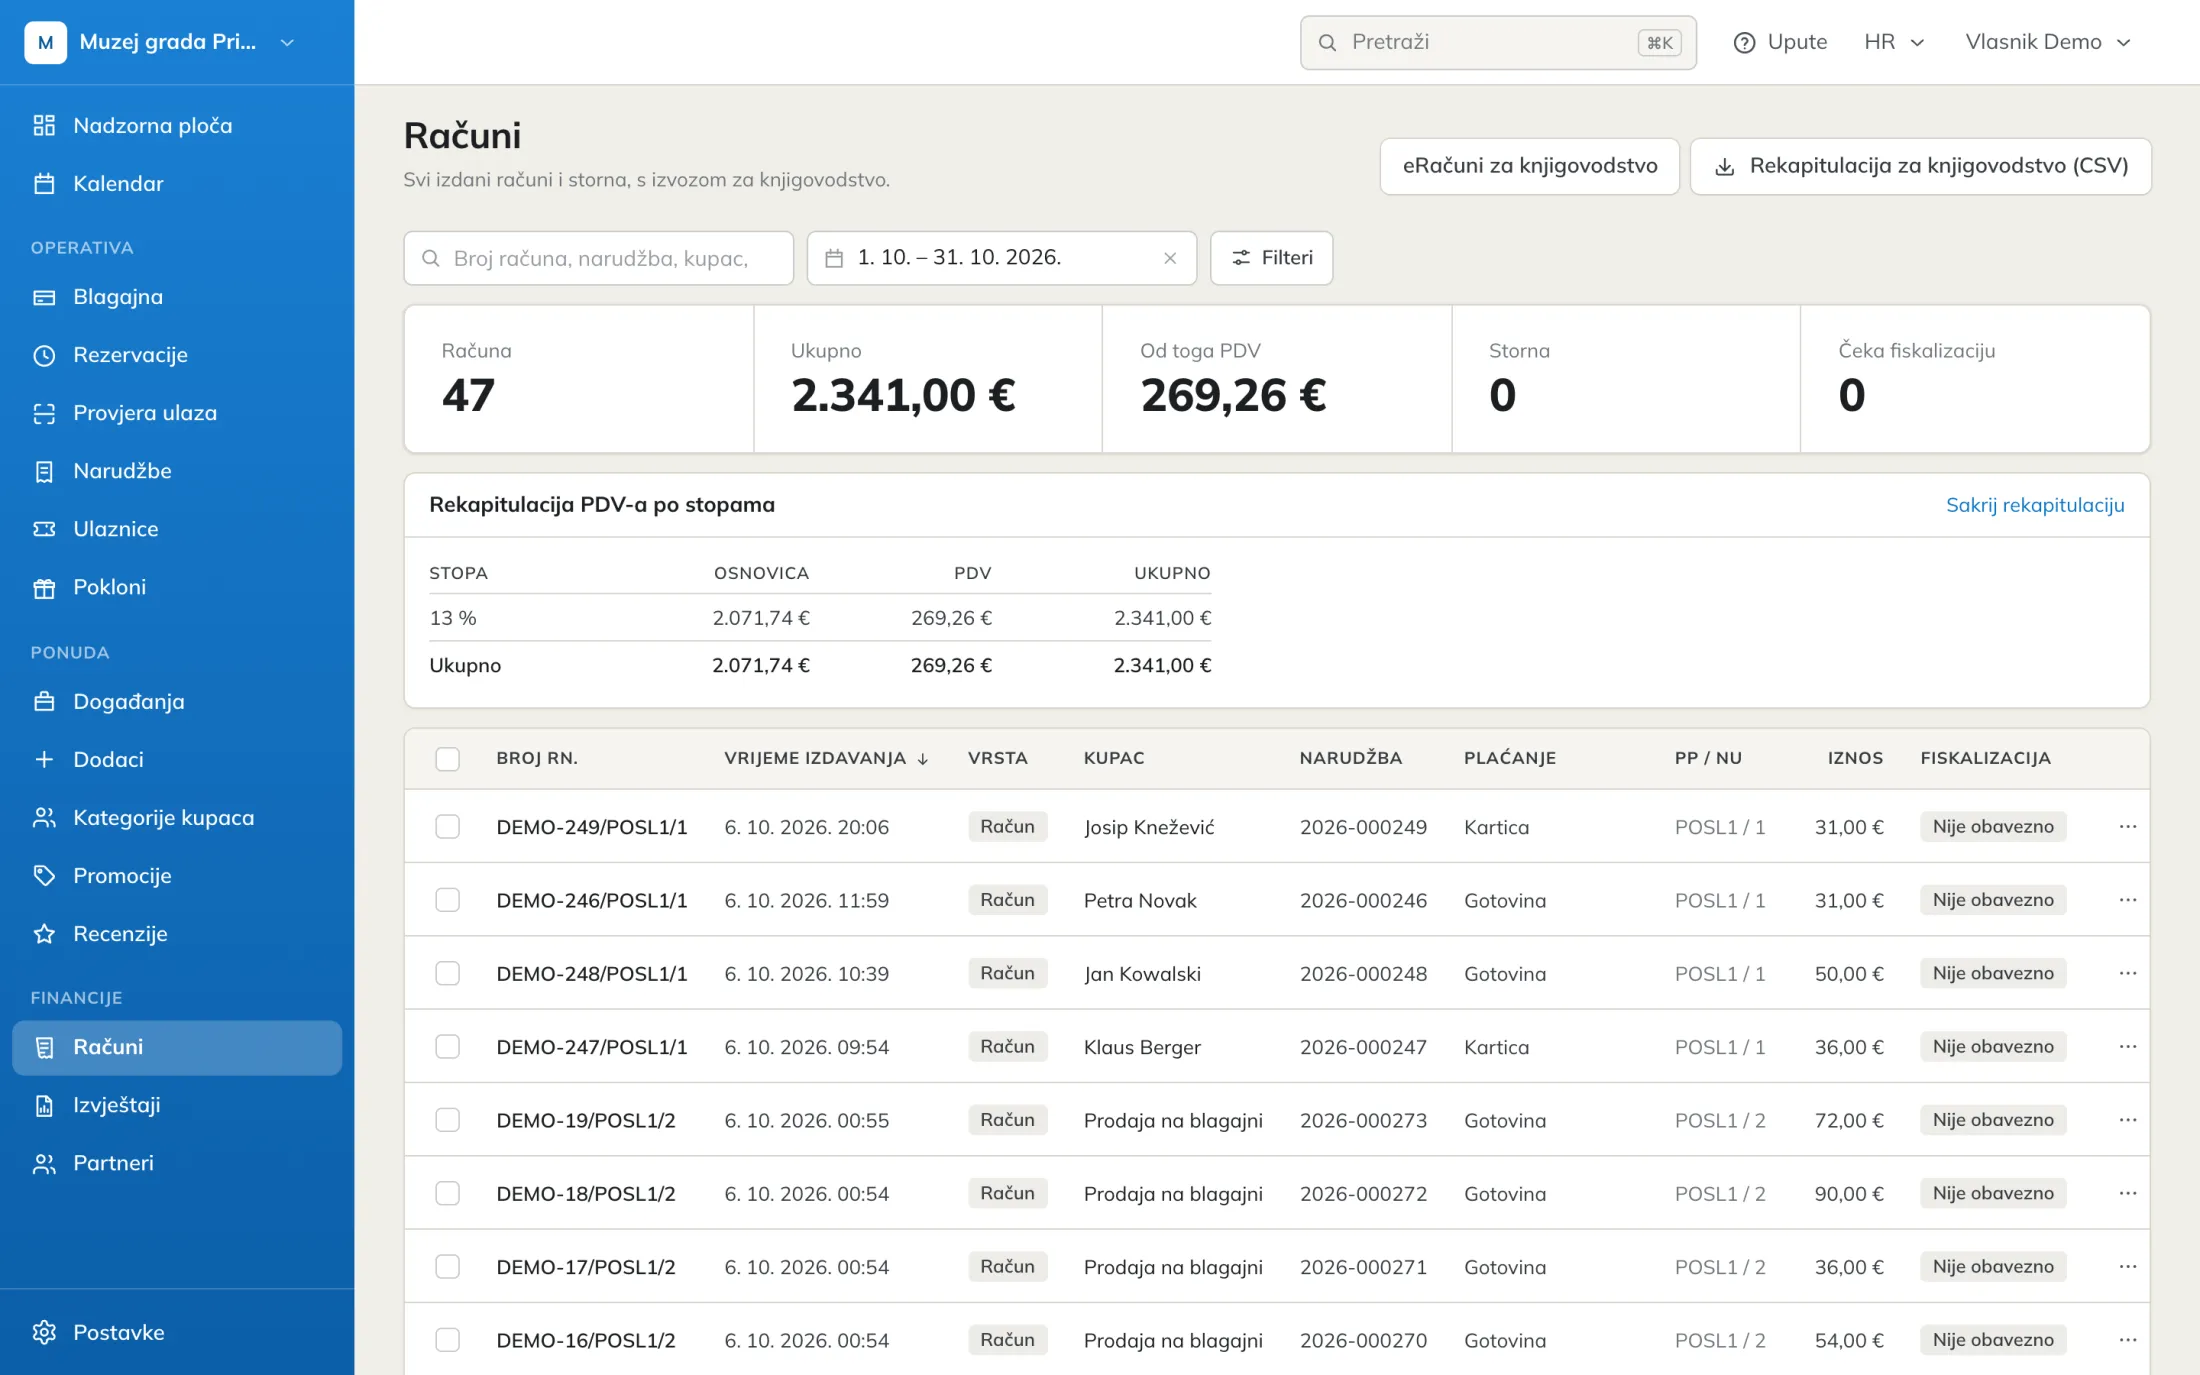Open the HR language dropdown
Image resolution: width=2200 pixels, height=1375 pixels.
pyautogui.click(x=1894, y=42)
